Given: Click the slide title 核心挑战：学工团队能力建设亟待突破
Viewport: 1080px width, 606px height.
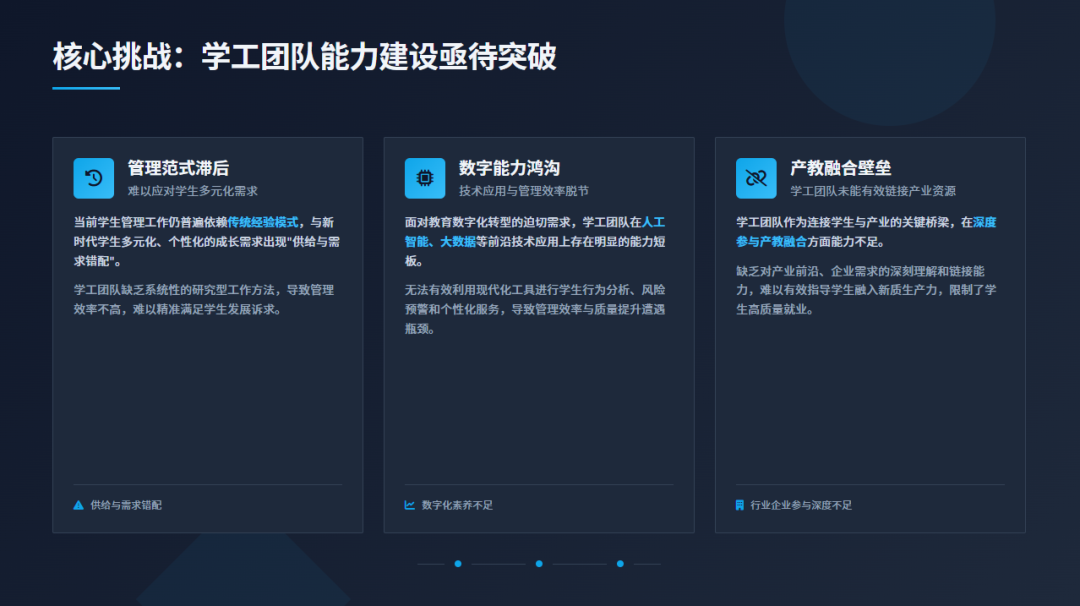Looking at the screenshot, I should pos(304,56).
